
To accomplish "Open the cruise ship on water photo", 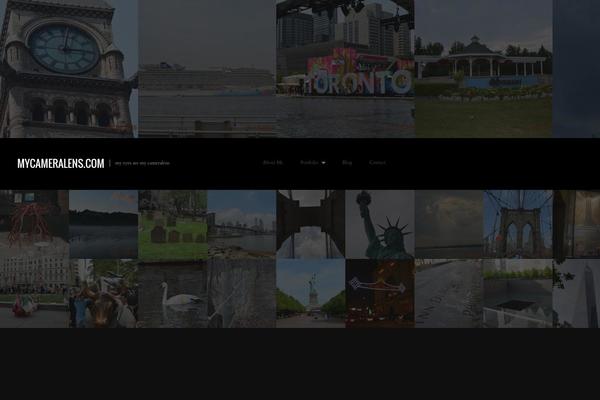I will point(207,69).
